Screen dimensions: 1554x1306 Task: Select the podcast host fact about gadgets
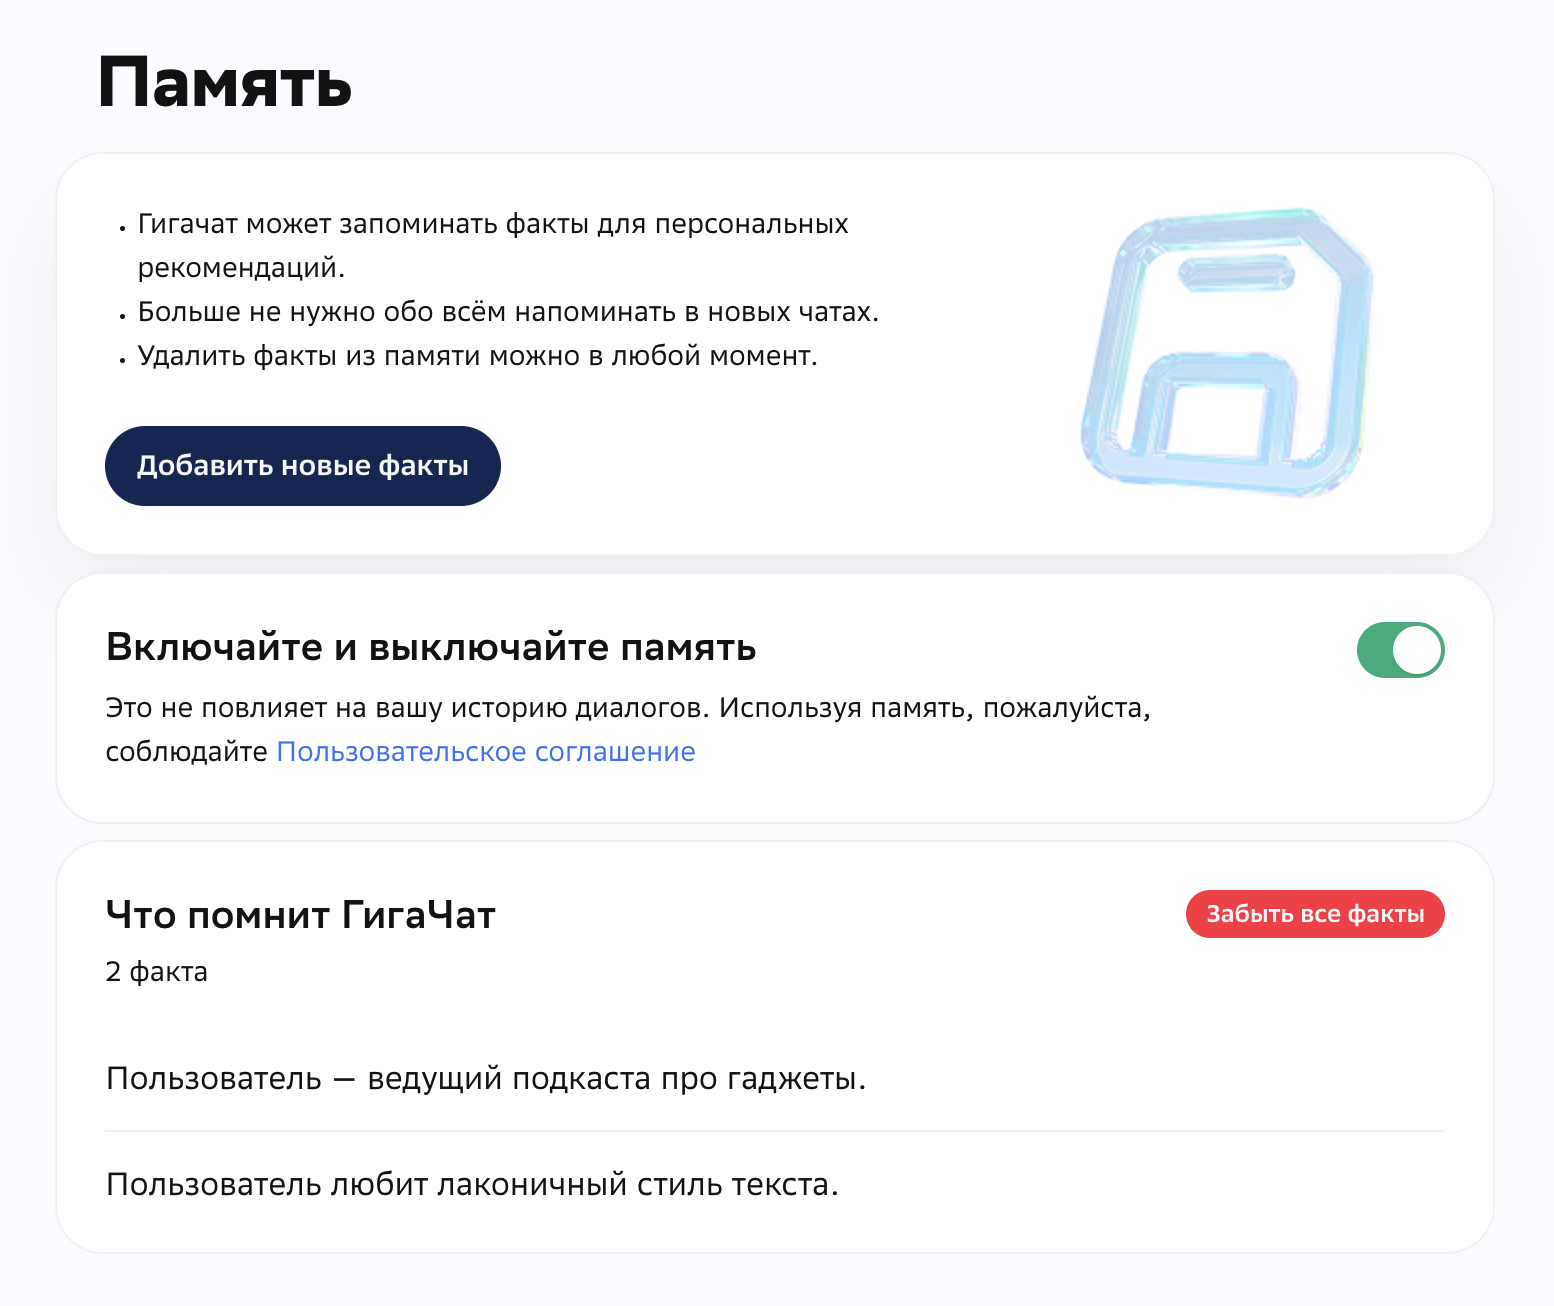pyautogui.click(x=485, y=1079)
